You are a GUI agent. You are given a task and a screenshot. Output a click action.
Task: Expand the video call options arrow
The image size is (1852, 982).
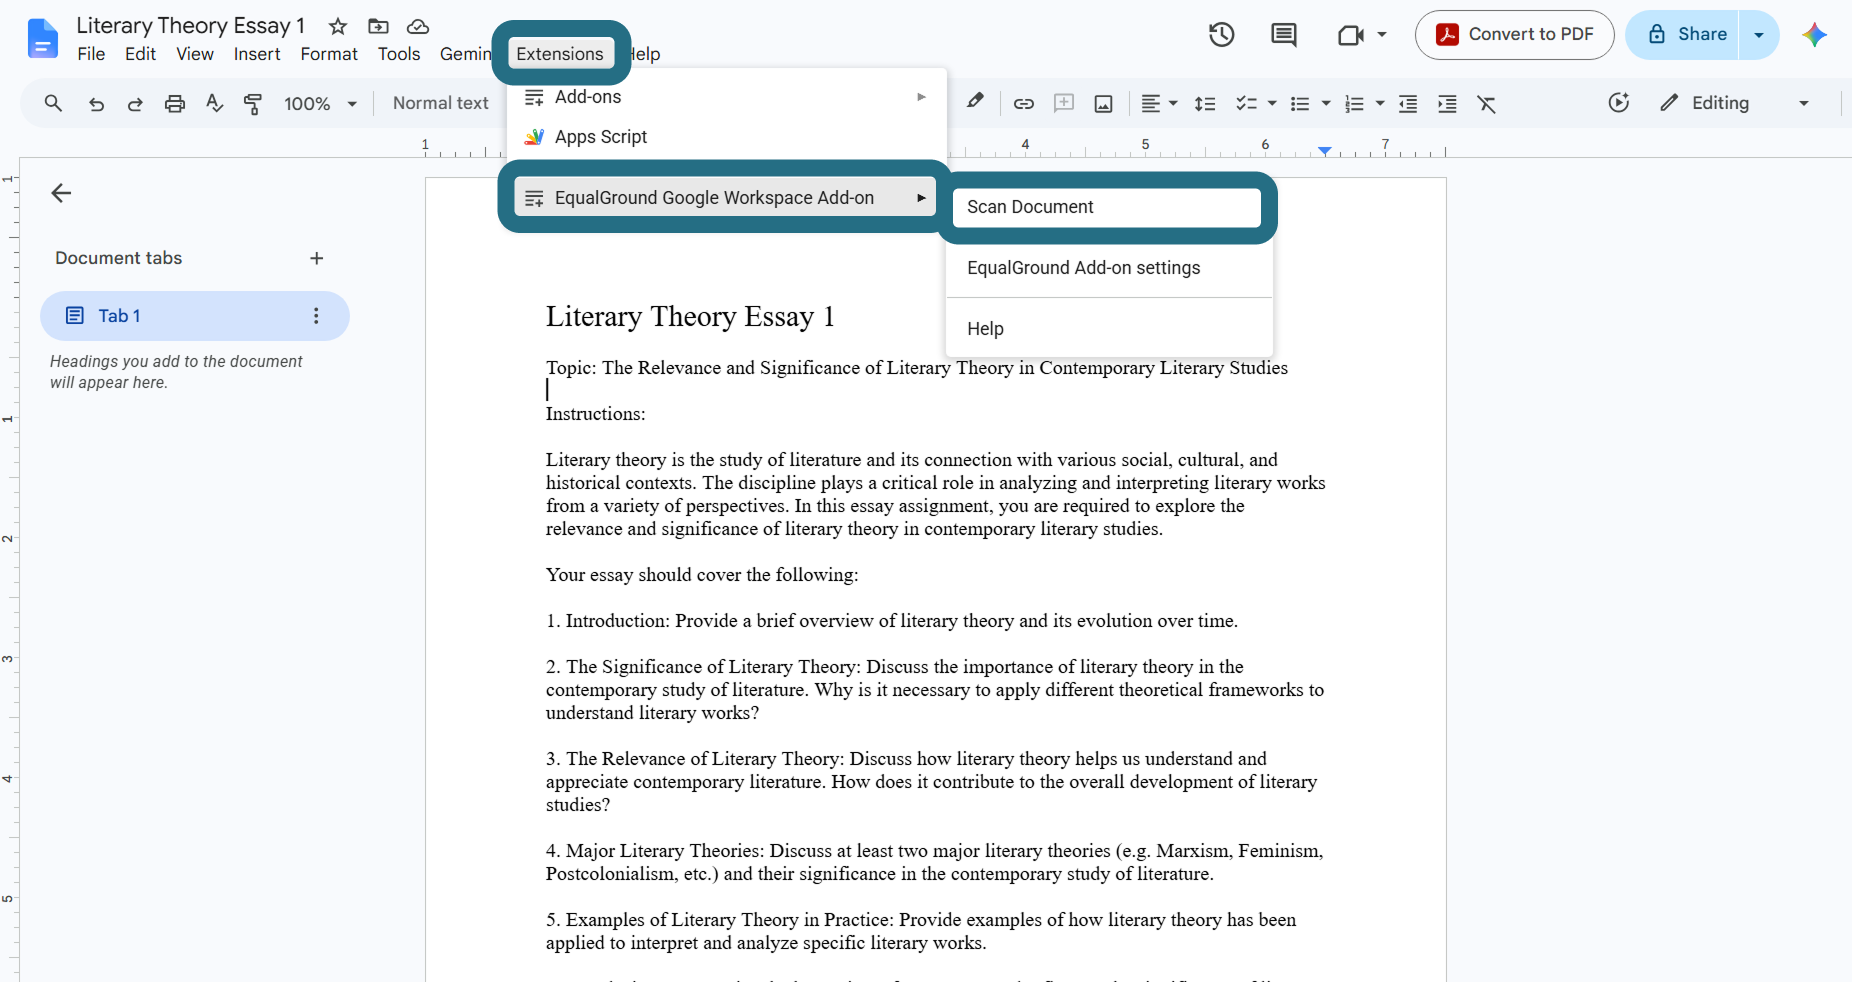[x=1382, y=35]
